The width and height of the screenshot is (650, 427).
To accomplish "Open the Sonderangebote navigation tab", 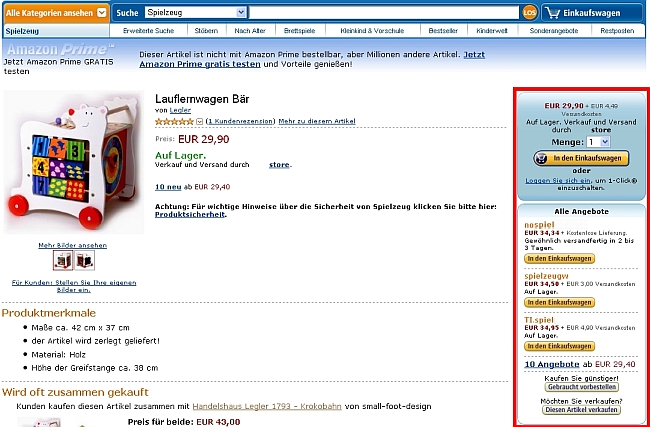I will [553, 31].
